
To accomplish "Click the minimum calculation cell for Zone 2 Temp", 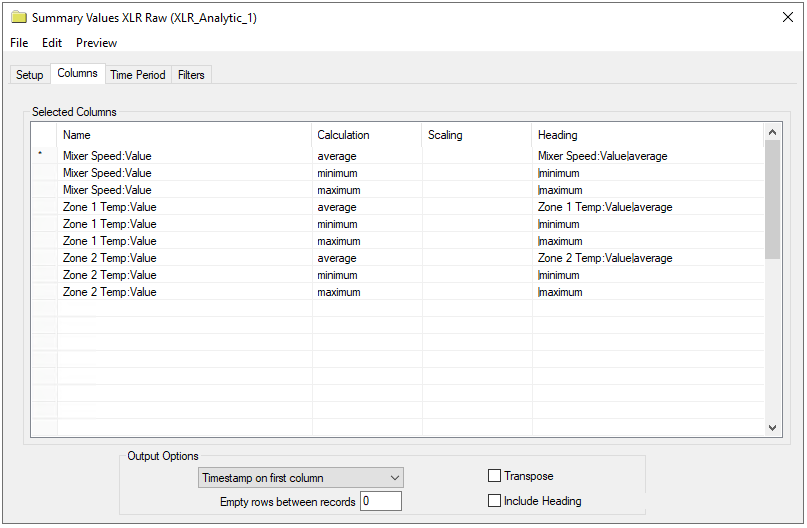I will (x=367, y=275).
